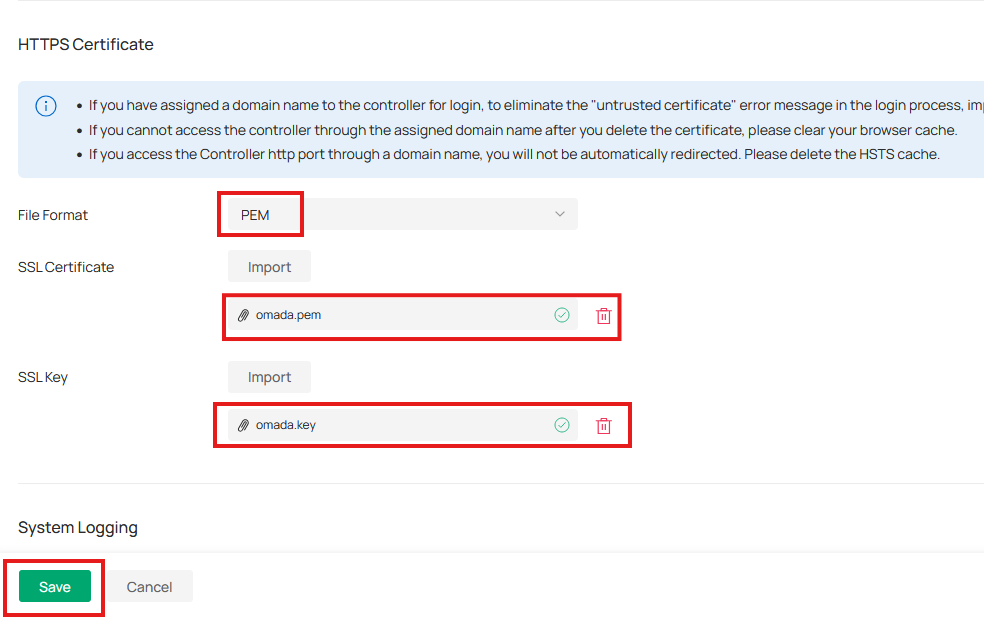The width and height of the screenshot is (984, 618).
Task: Click the green checkmark beside omada.key
Action: coord(562,424)
